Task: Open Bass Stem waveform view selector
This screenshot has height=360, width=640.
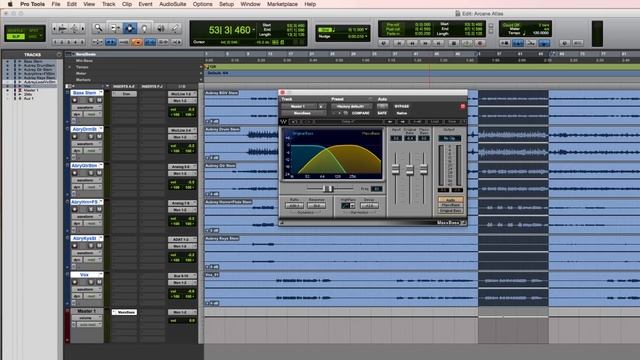Action: coord(86,107)
